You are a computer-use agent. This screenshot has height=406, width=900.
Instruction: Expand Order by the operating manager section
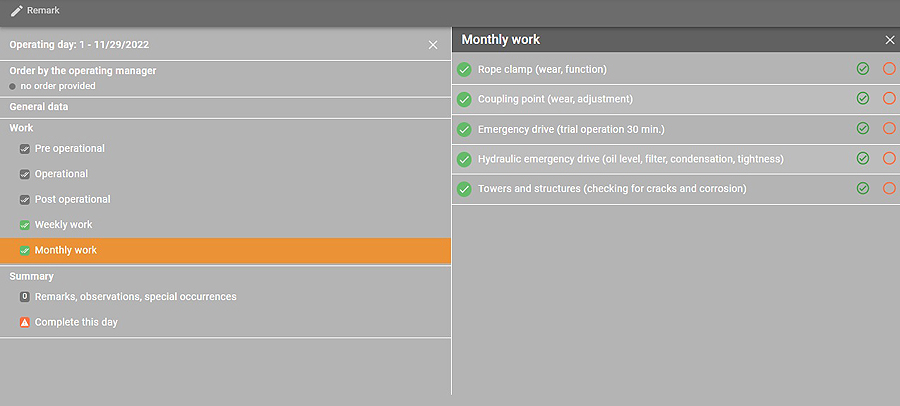[83, 71]
